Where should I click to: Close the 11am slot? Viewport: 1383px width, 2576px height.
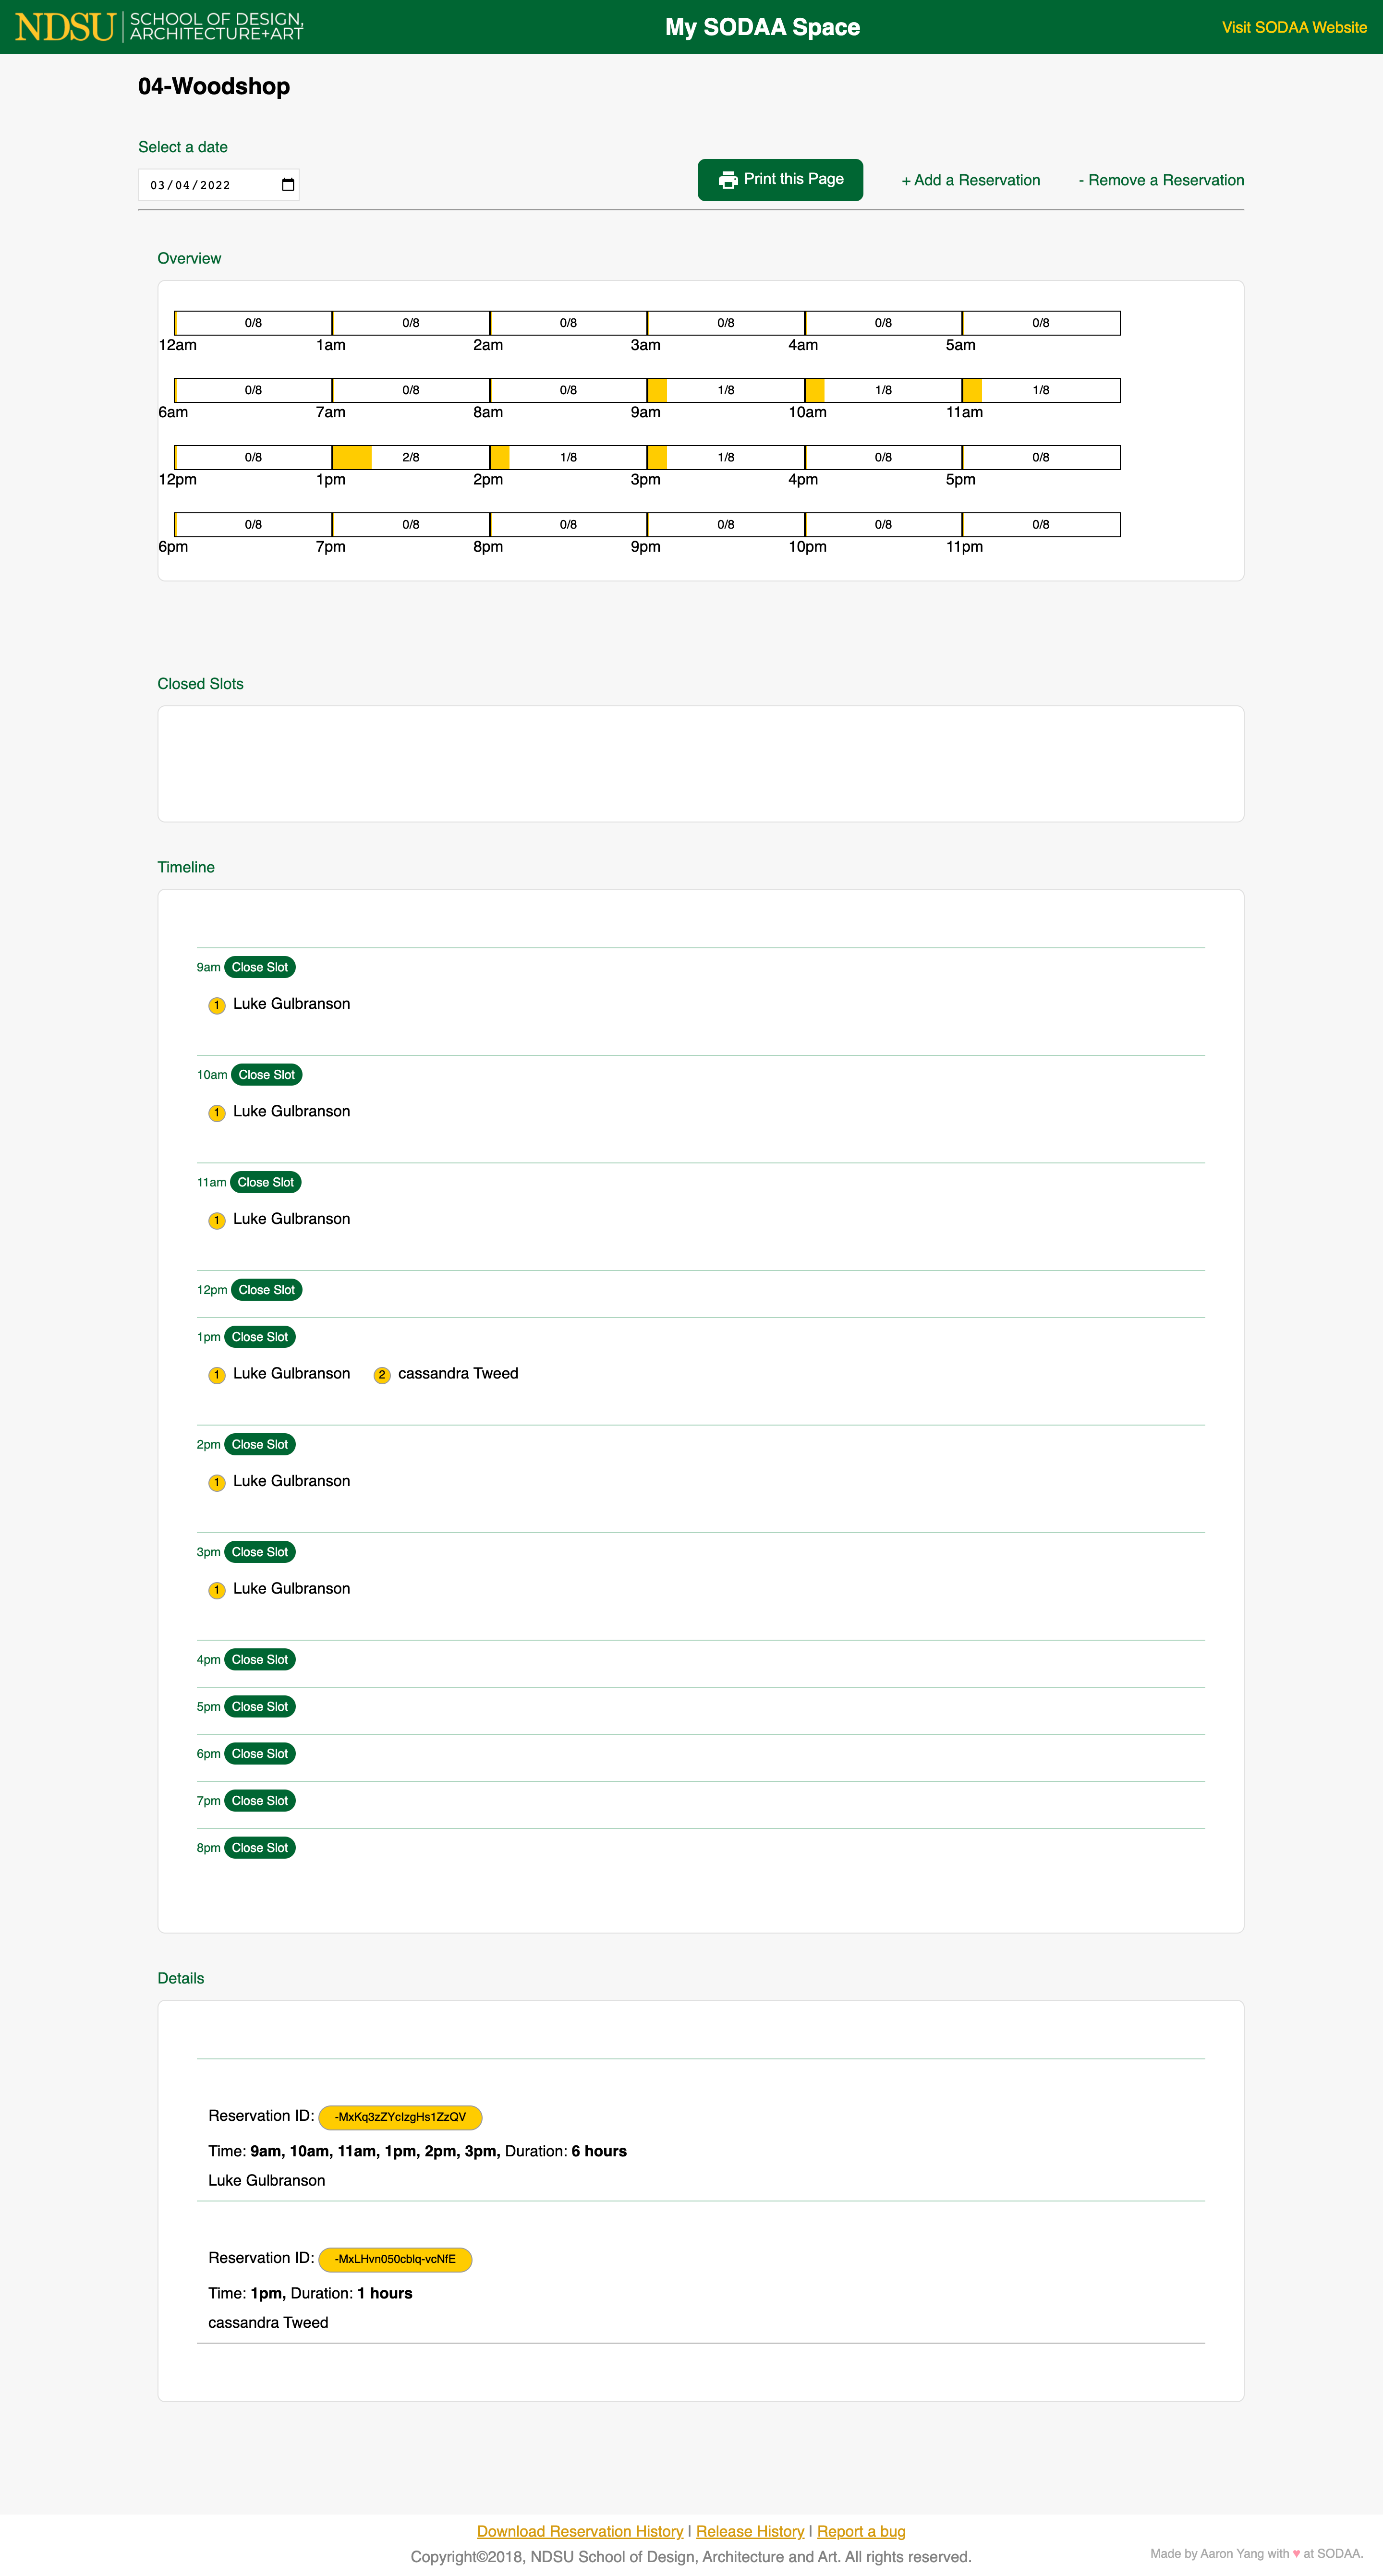tap(266, 1182)
